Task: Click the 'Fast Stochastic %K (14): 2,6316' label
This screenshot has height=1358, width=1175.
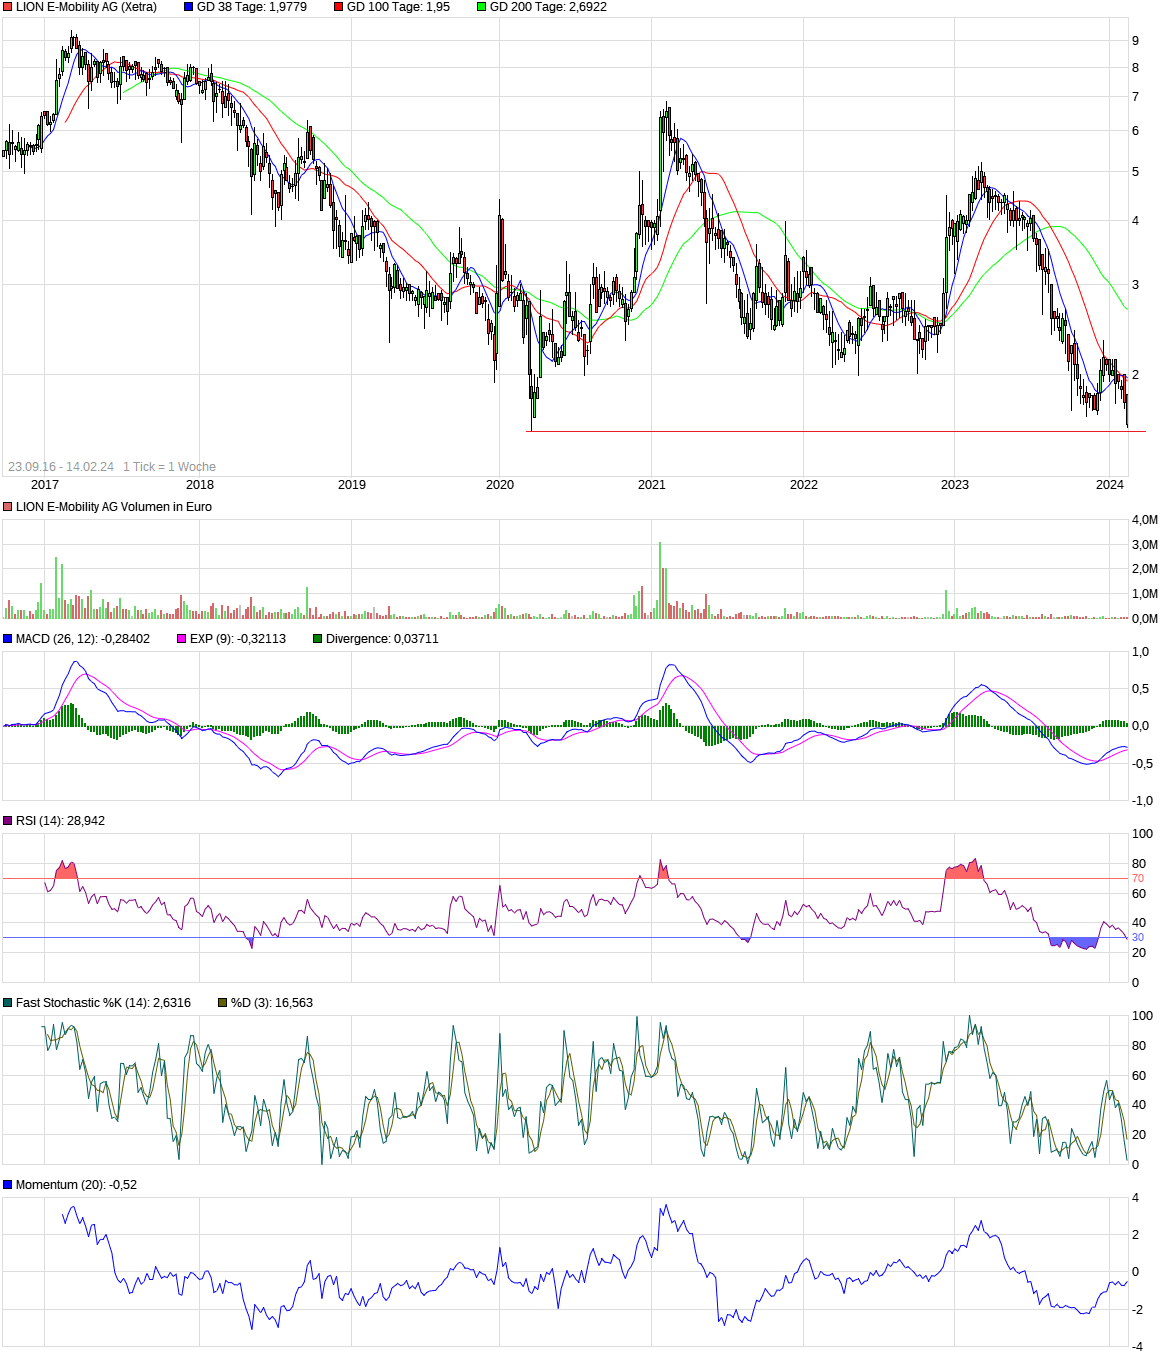Action: point(103,1003)
